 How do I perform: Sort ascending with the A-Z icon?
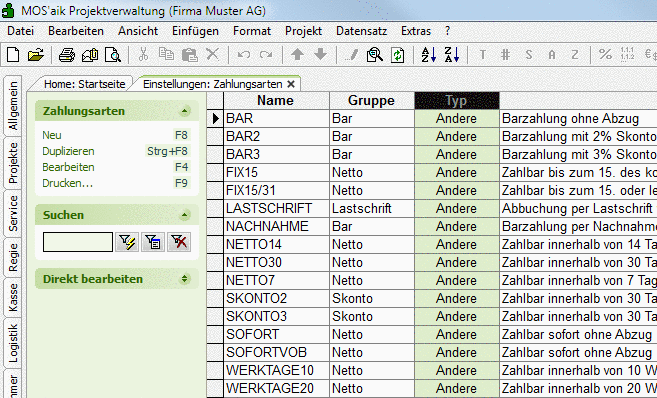point(429,54)
